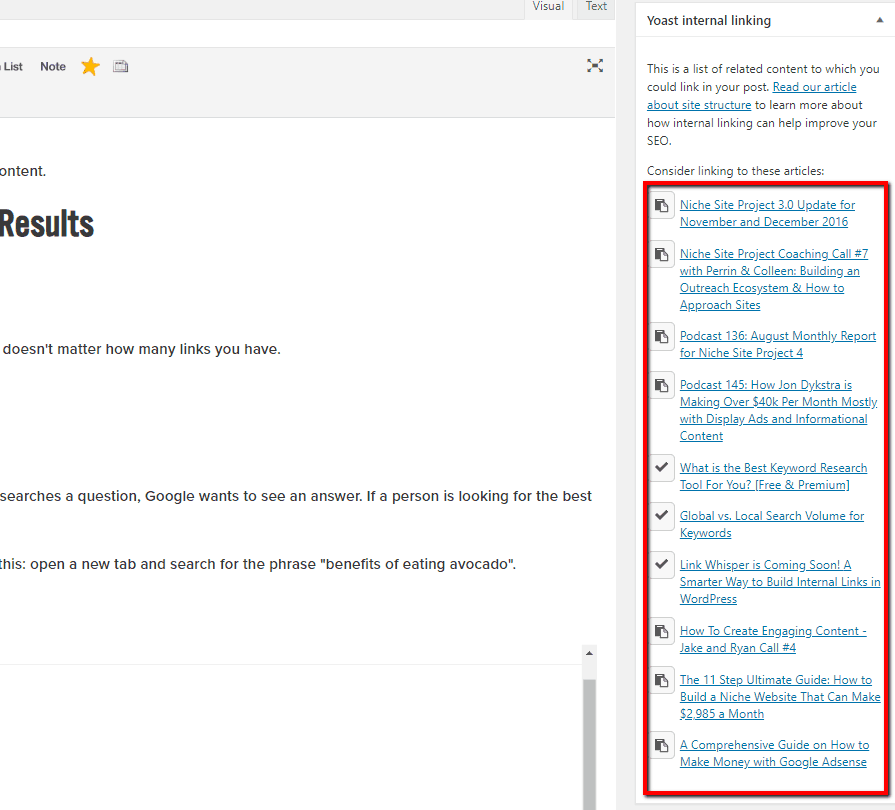This screenshot has width=895, height=810.
Task: Collapse the Yoast internal linking panel
Action: pyautogui.click(x=880, y=20)
